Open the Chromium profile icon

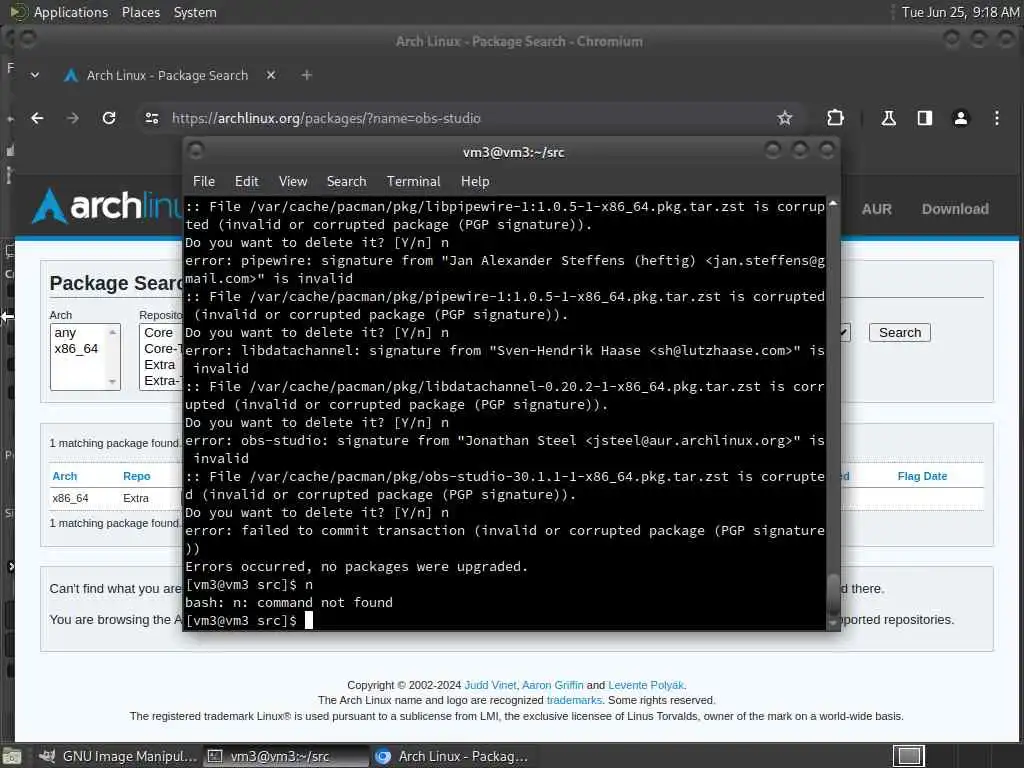tap(961, 118)
